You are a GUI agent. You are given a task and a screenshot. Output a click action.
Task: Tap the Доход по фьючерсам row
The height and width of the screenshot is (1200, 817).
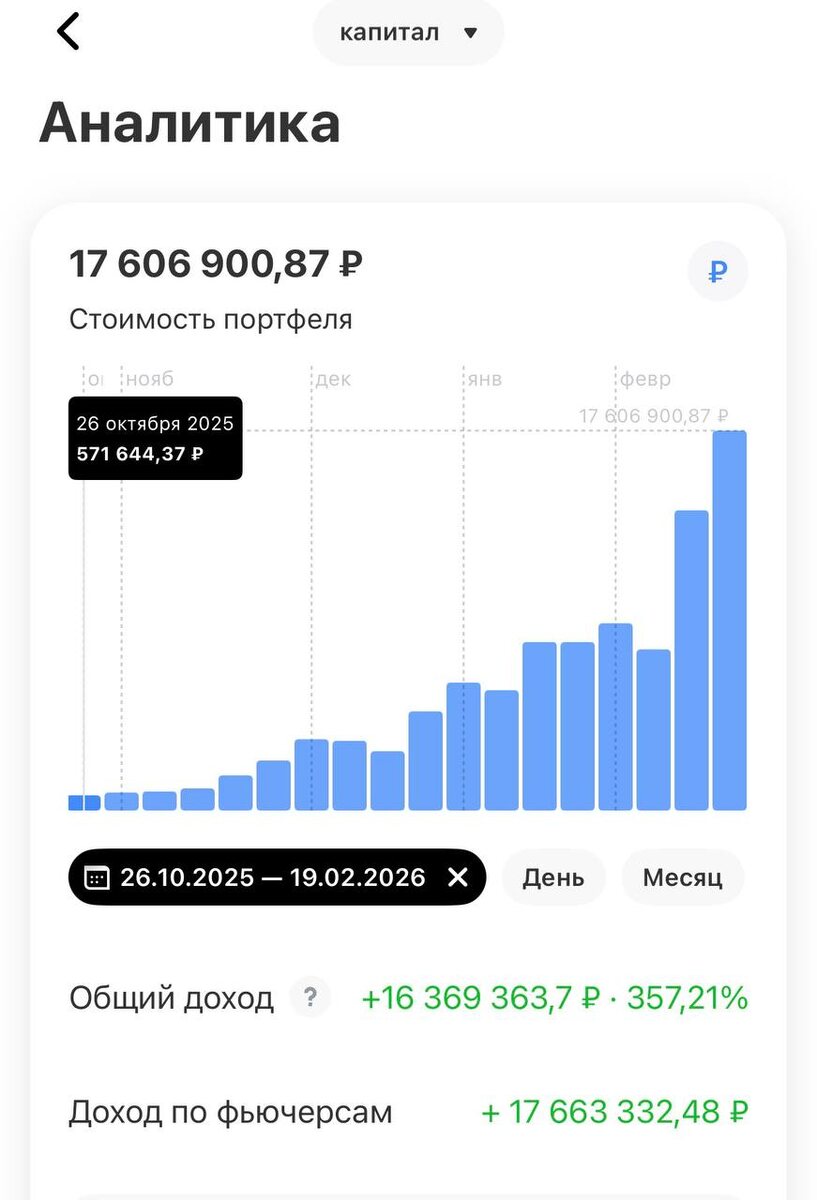[x=408, y=1112]
